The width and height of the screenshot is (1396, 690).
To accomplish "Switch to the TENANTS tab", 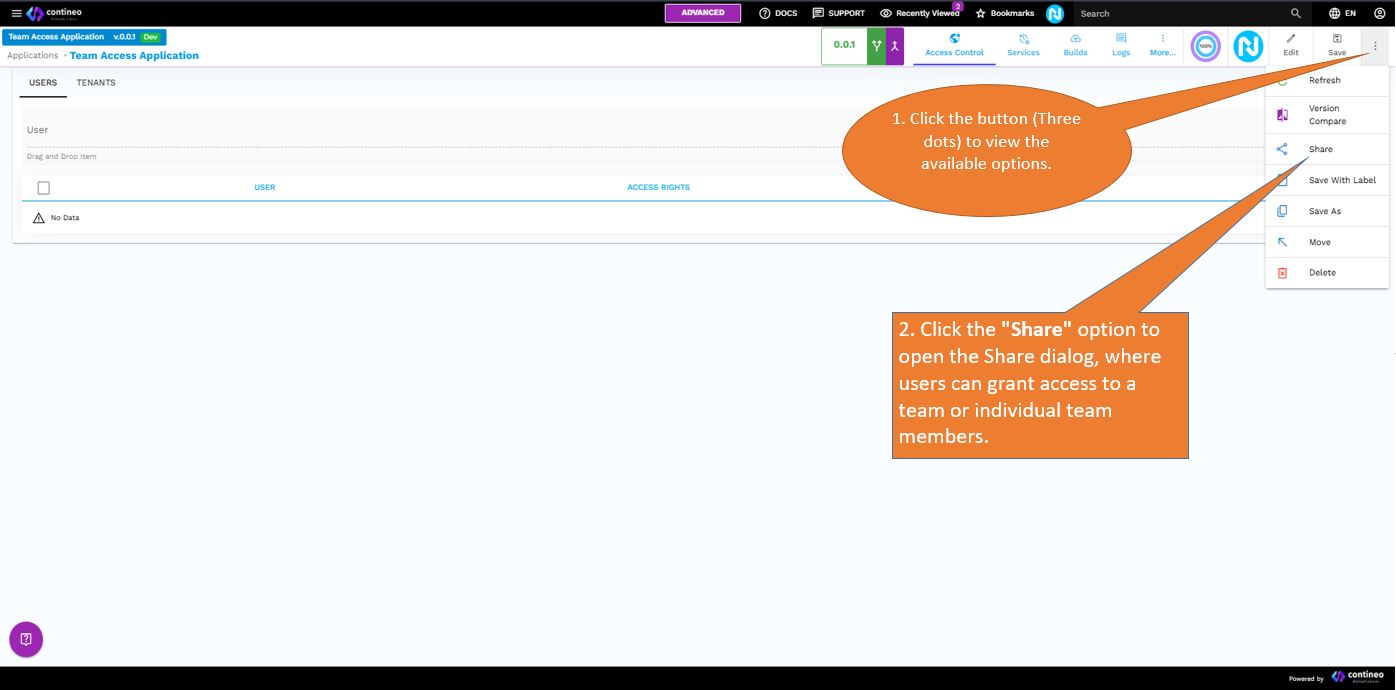I will click(x=96, y=83).
